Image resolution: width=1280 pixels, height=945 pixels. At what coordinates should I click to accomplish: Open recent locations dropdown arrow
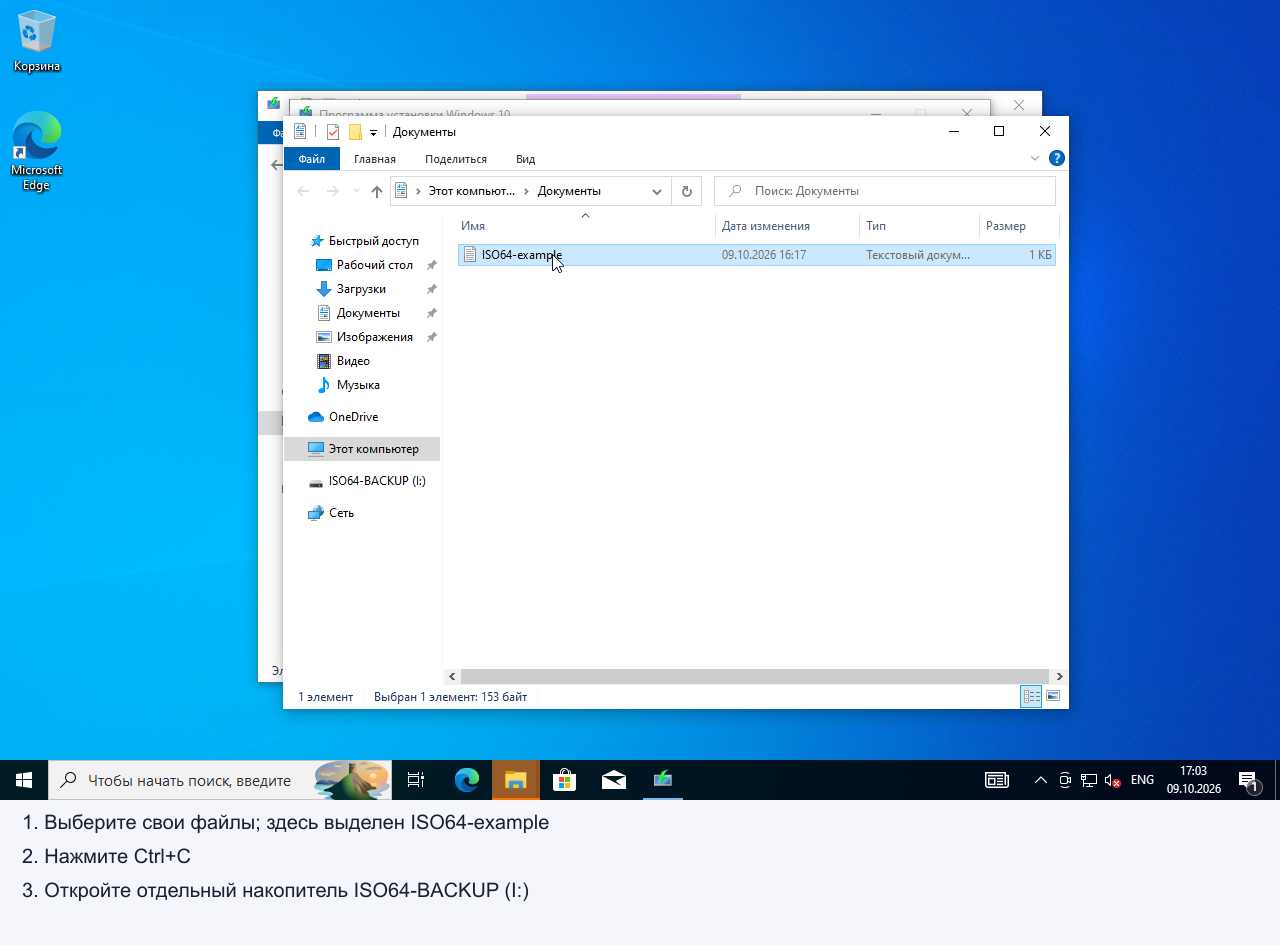[x=356, y=191]
